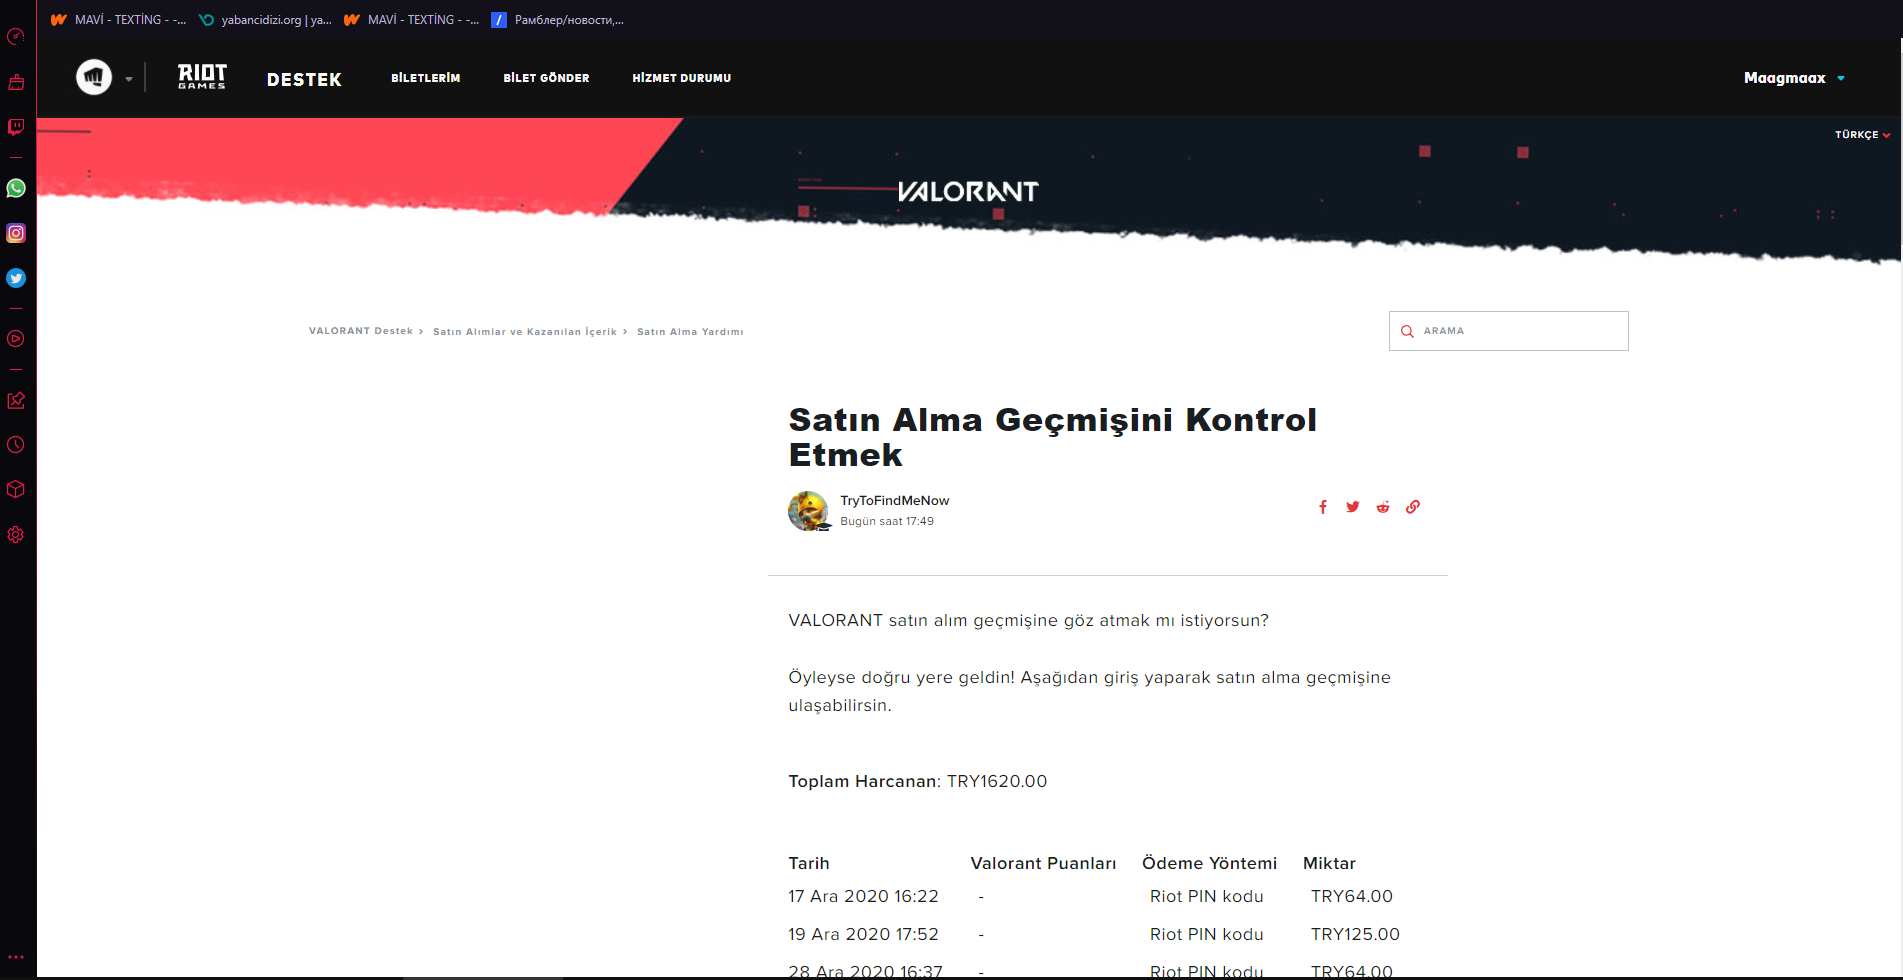
Task: Open Opera speed dial icon in sidebar
Action: (x=16, y=37)
